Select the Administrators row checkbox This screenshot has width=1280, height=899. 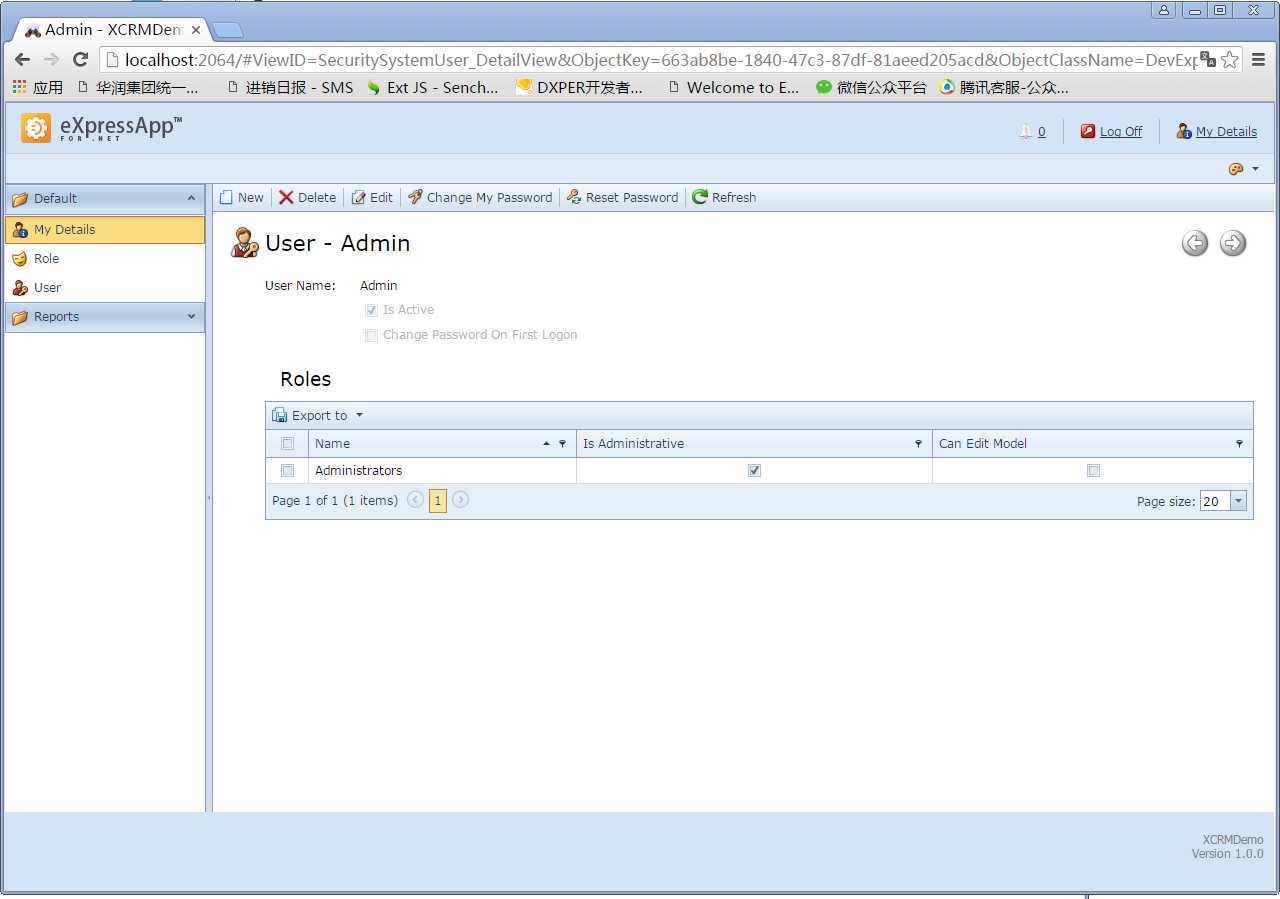tap(287, 470)
